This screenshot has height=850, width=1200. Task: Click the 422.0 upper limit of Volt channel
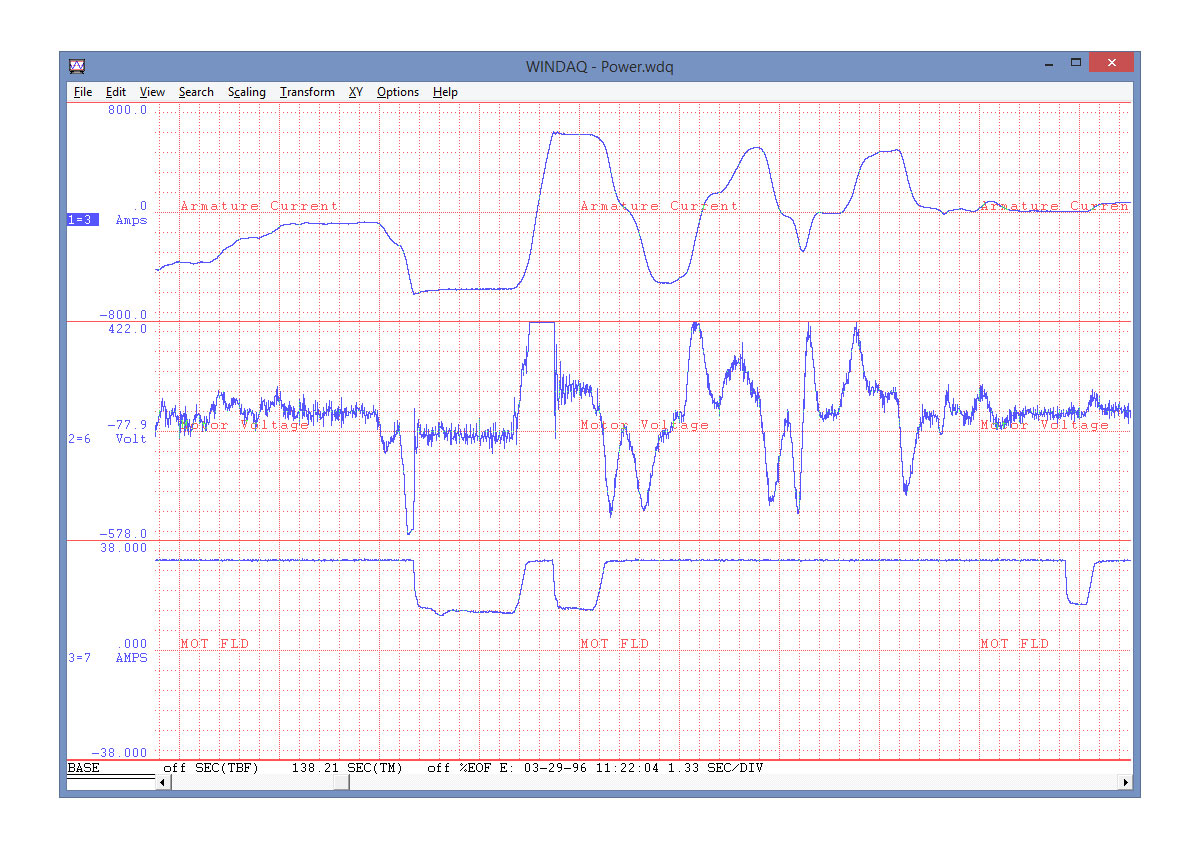tap(128, 329)
